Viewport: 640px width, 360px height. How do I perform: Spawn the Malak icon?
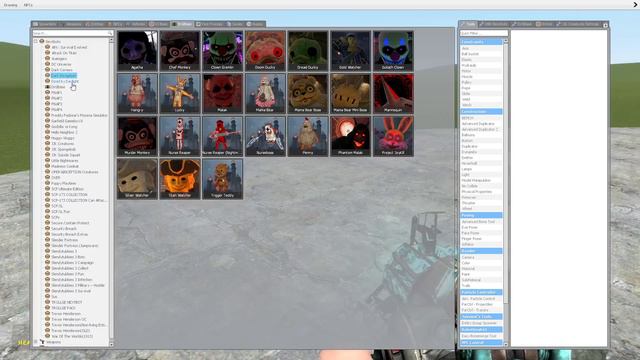point(222,93)
